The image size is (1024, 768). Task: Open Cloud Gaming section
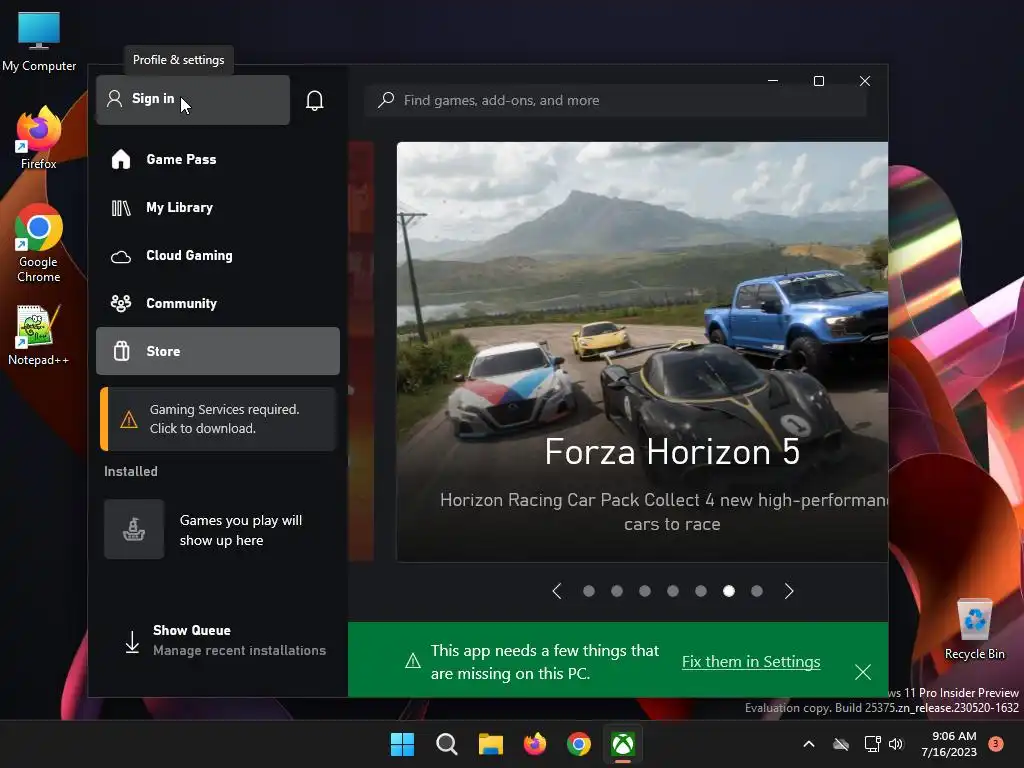pos(217,255)
